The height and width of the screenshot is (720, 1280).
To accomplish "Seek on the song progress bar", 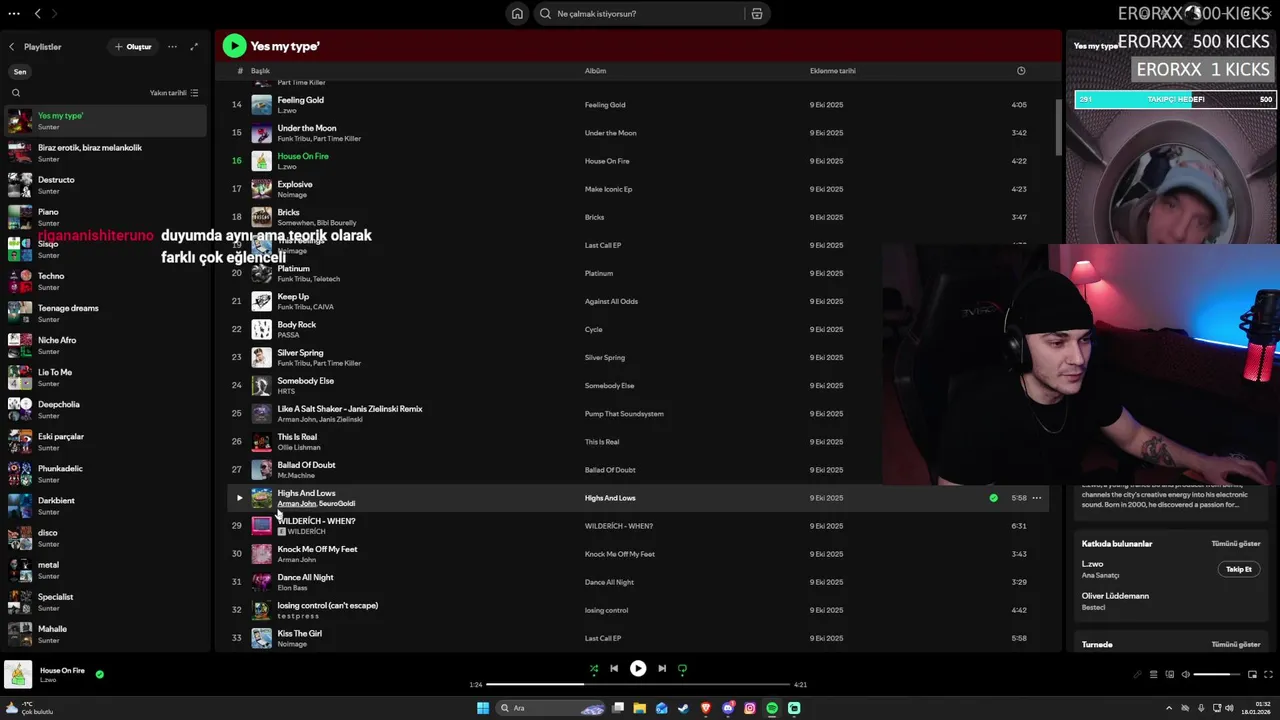I will (638, 685).
